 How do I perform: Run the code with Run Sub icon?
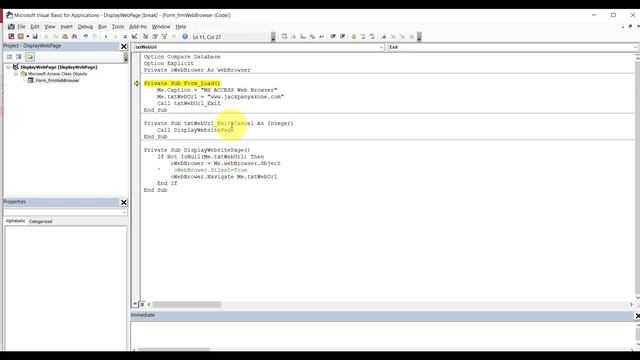pos(106,37)
